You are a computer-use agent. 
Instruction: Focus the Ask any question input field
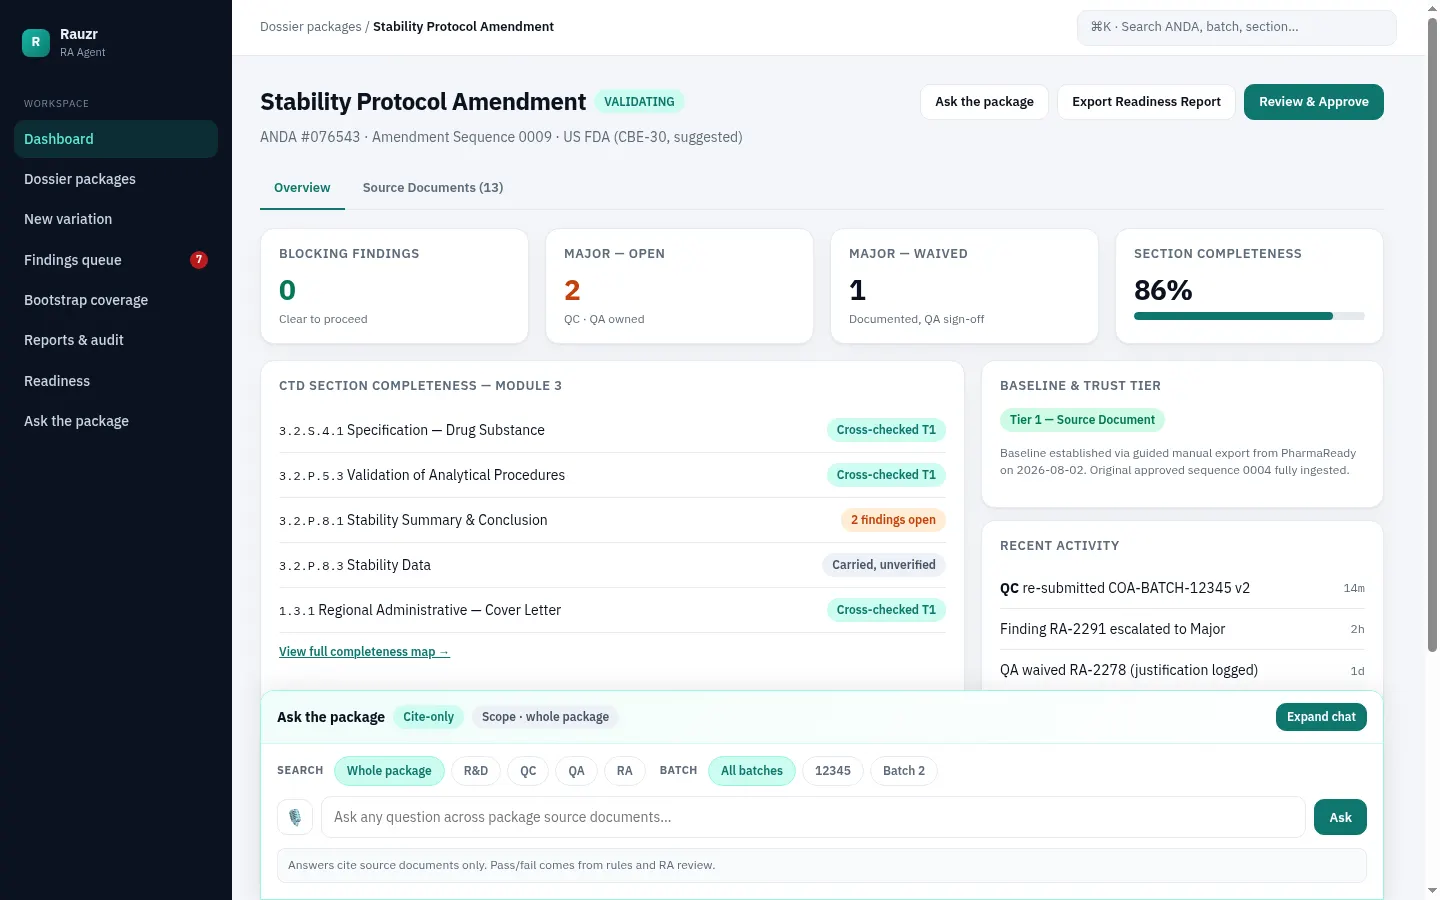pos(813,817)
